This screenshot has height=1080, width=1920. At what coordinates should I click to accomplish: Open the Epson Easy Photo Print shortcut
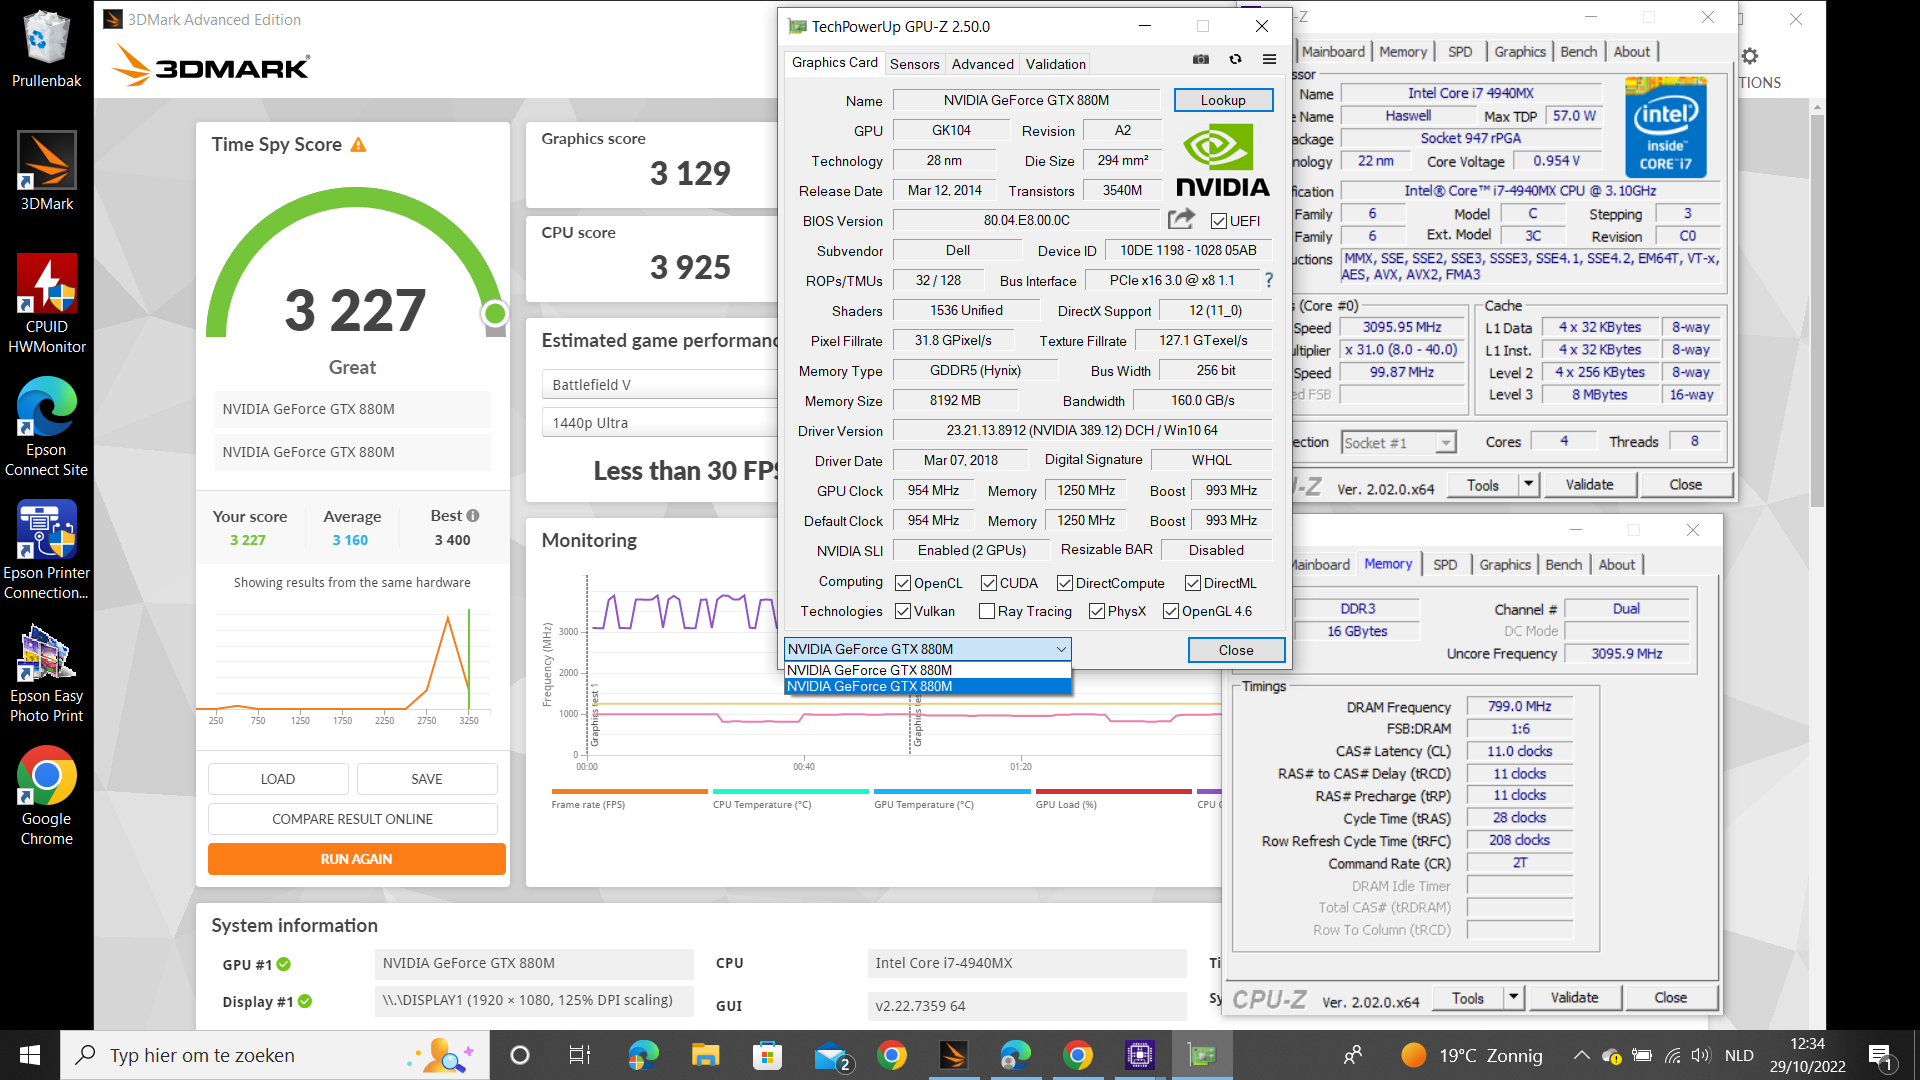(47, 673)
